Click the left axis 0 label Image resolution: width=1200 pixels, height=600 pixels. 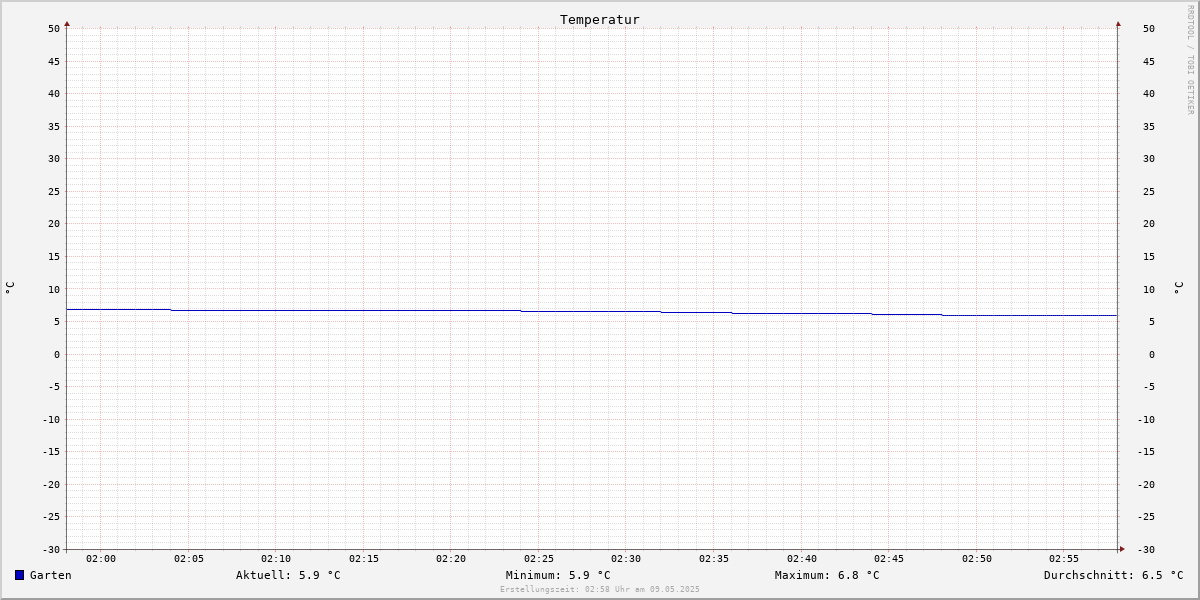click(57, 354)
